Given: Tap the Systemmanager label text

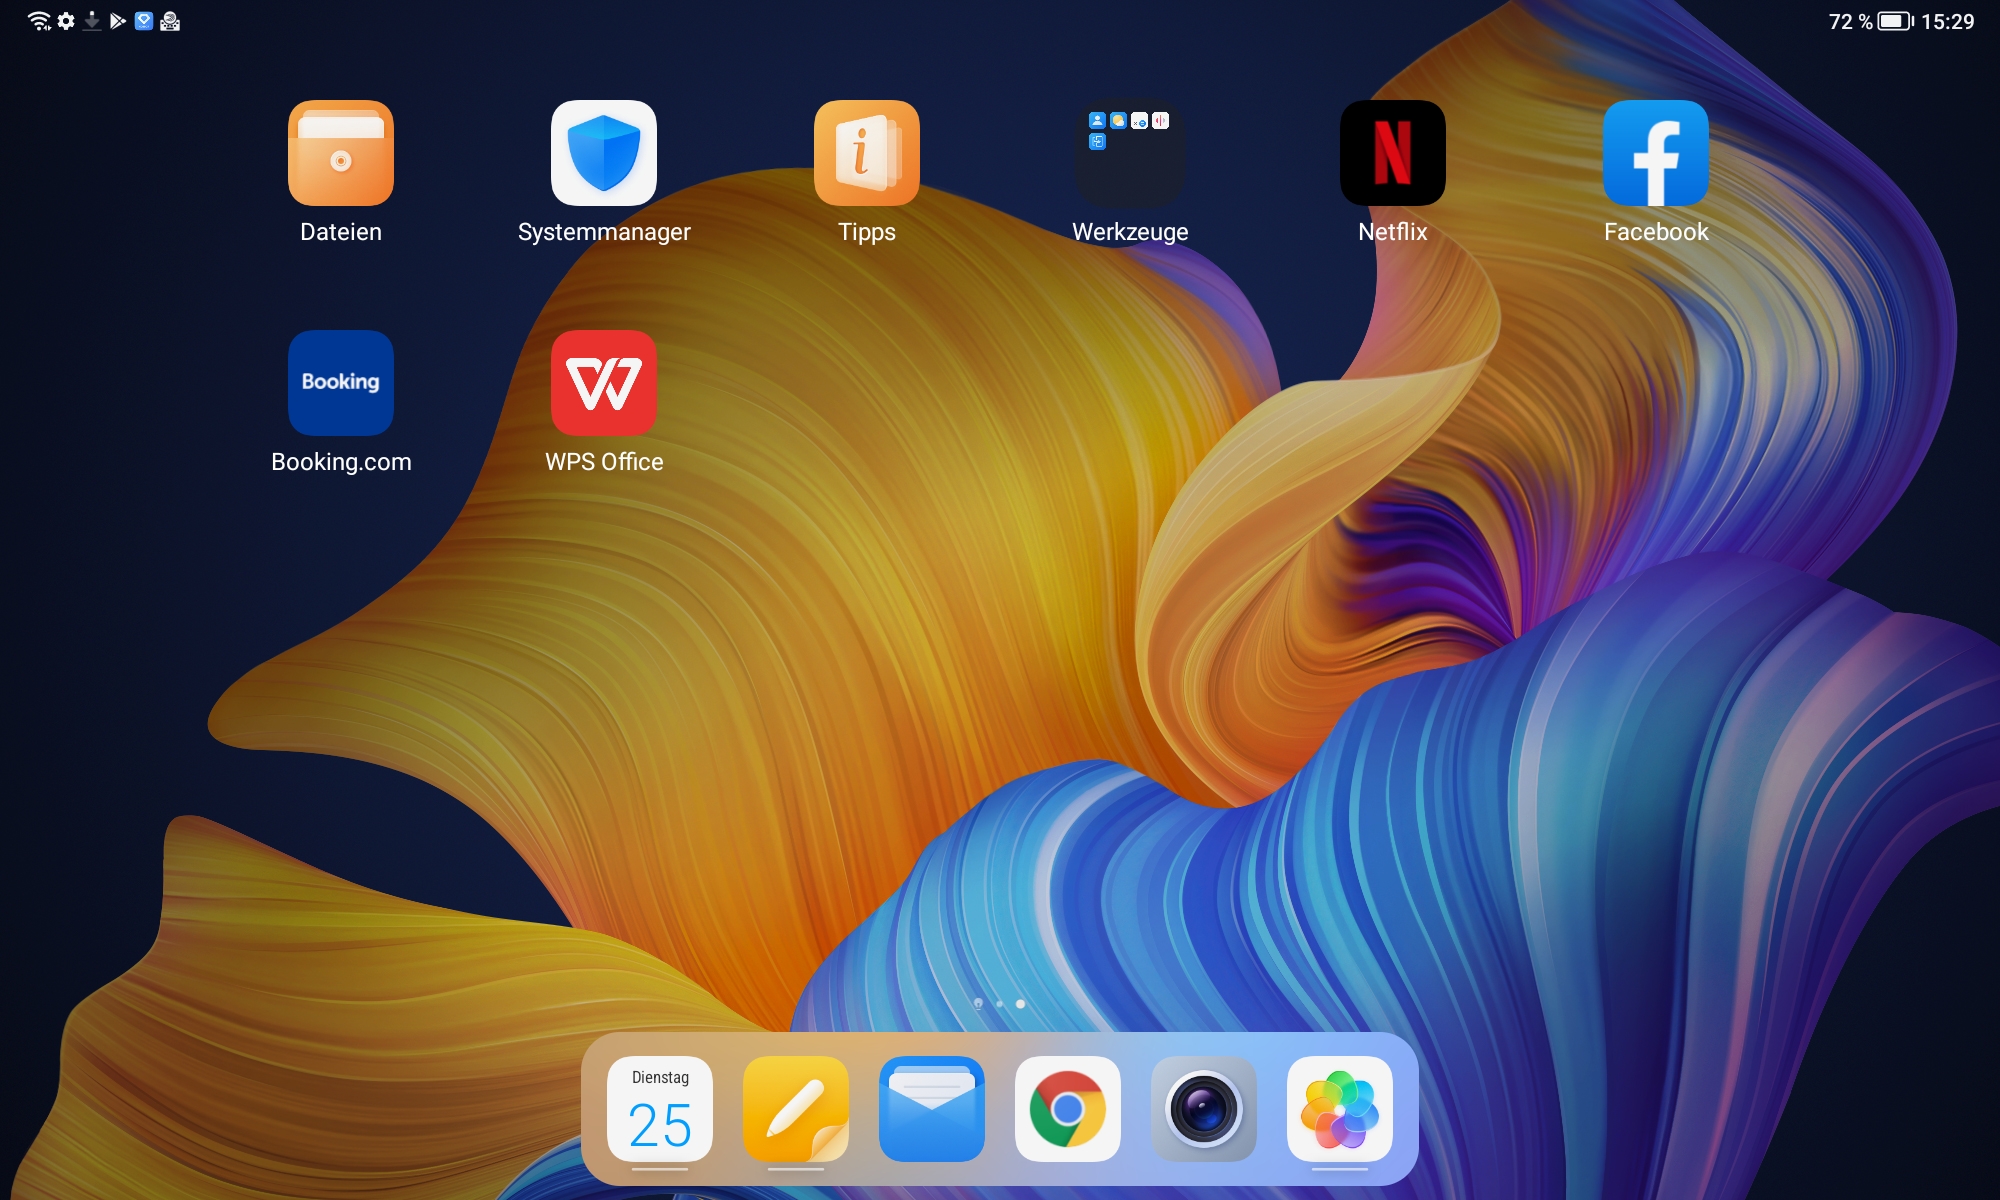Looking at the screenshot, I should [604, 233].
